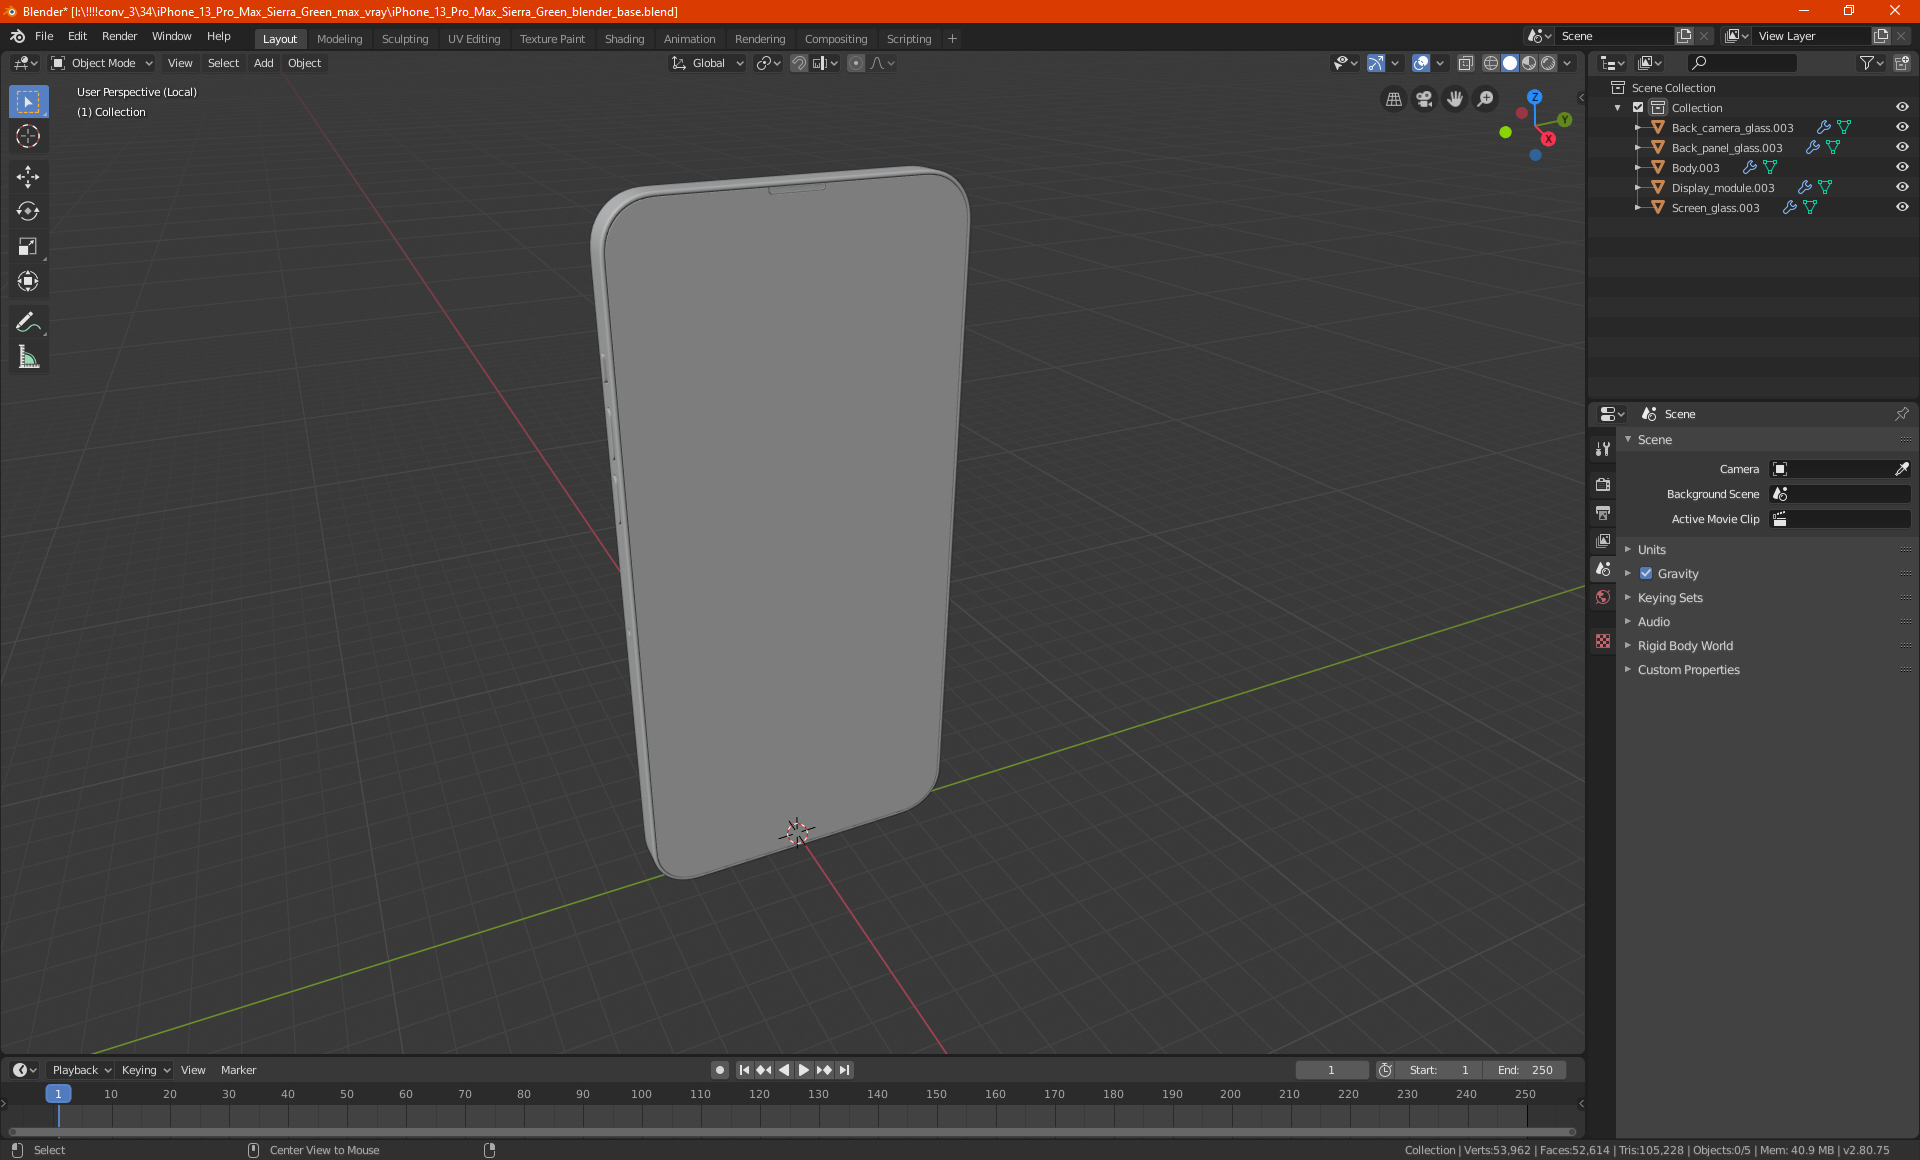Click the Annotate tool icon
1920x1160 pixels.
tap(27, 321)
